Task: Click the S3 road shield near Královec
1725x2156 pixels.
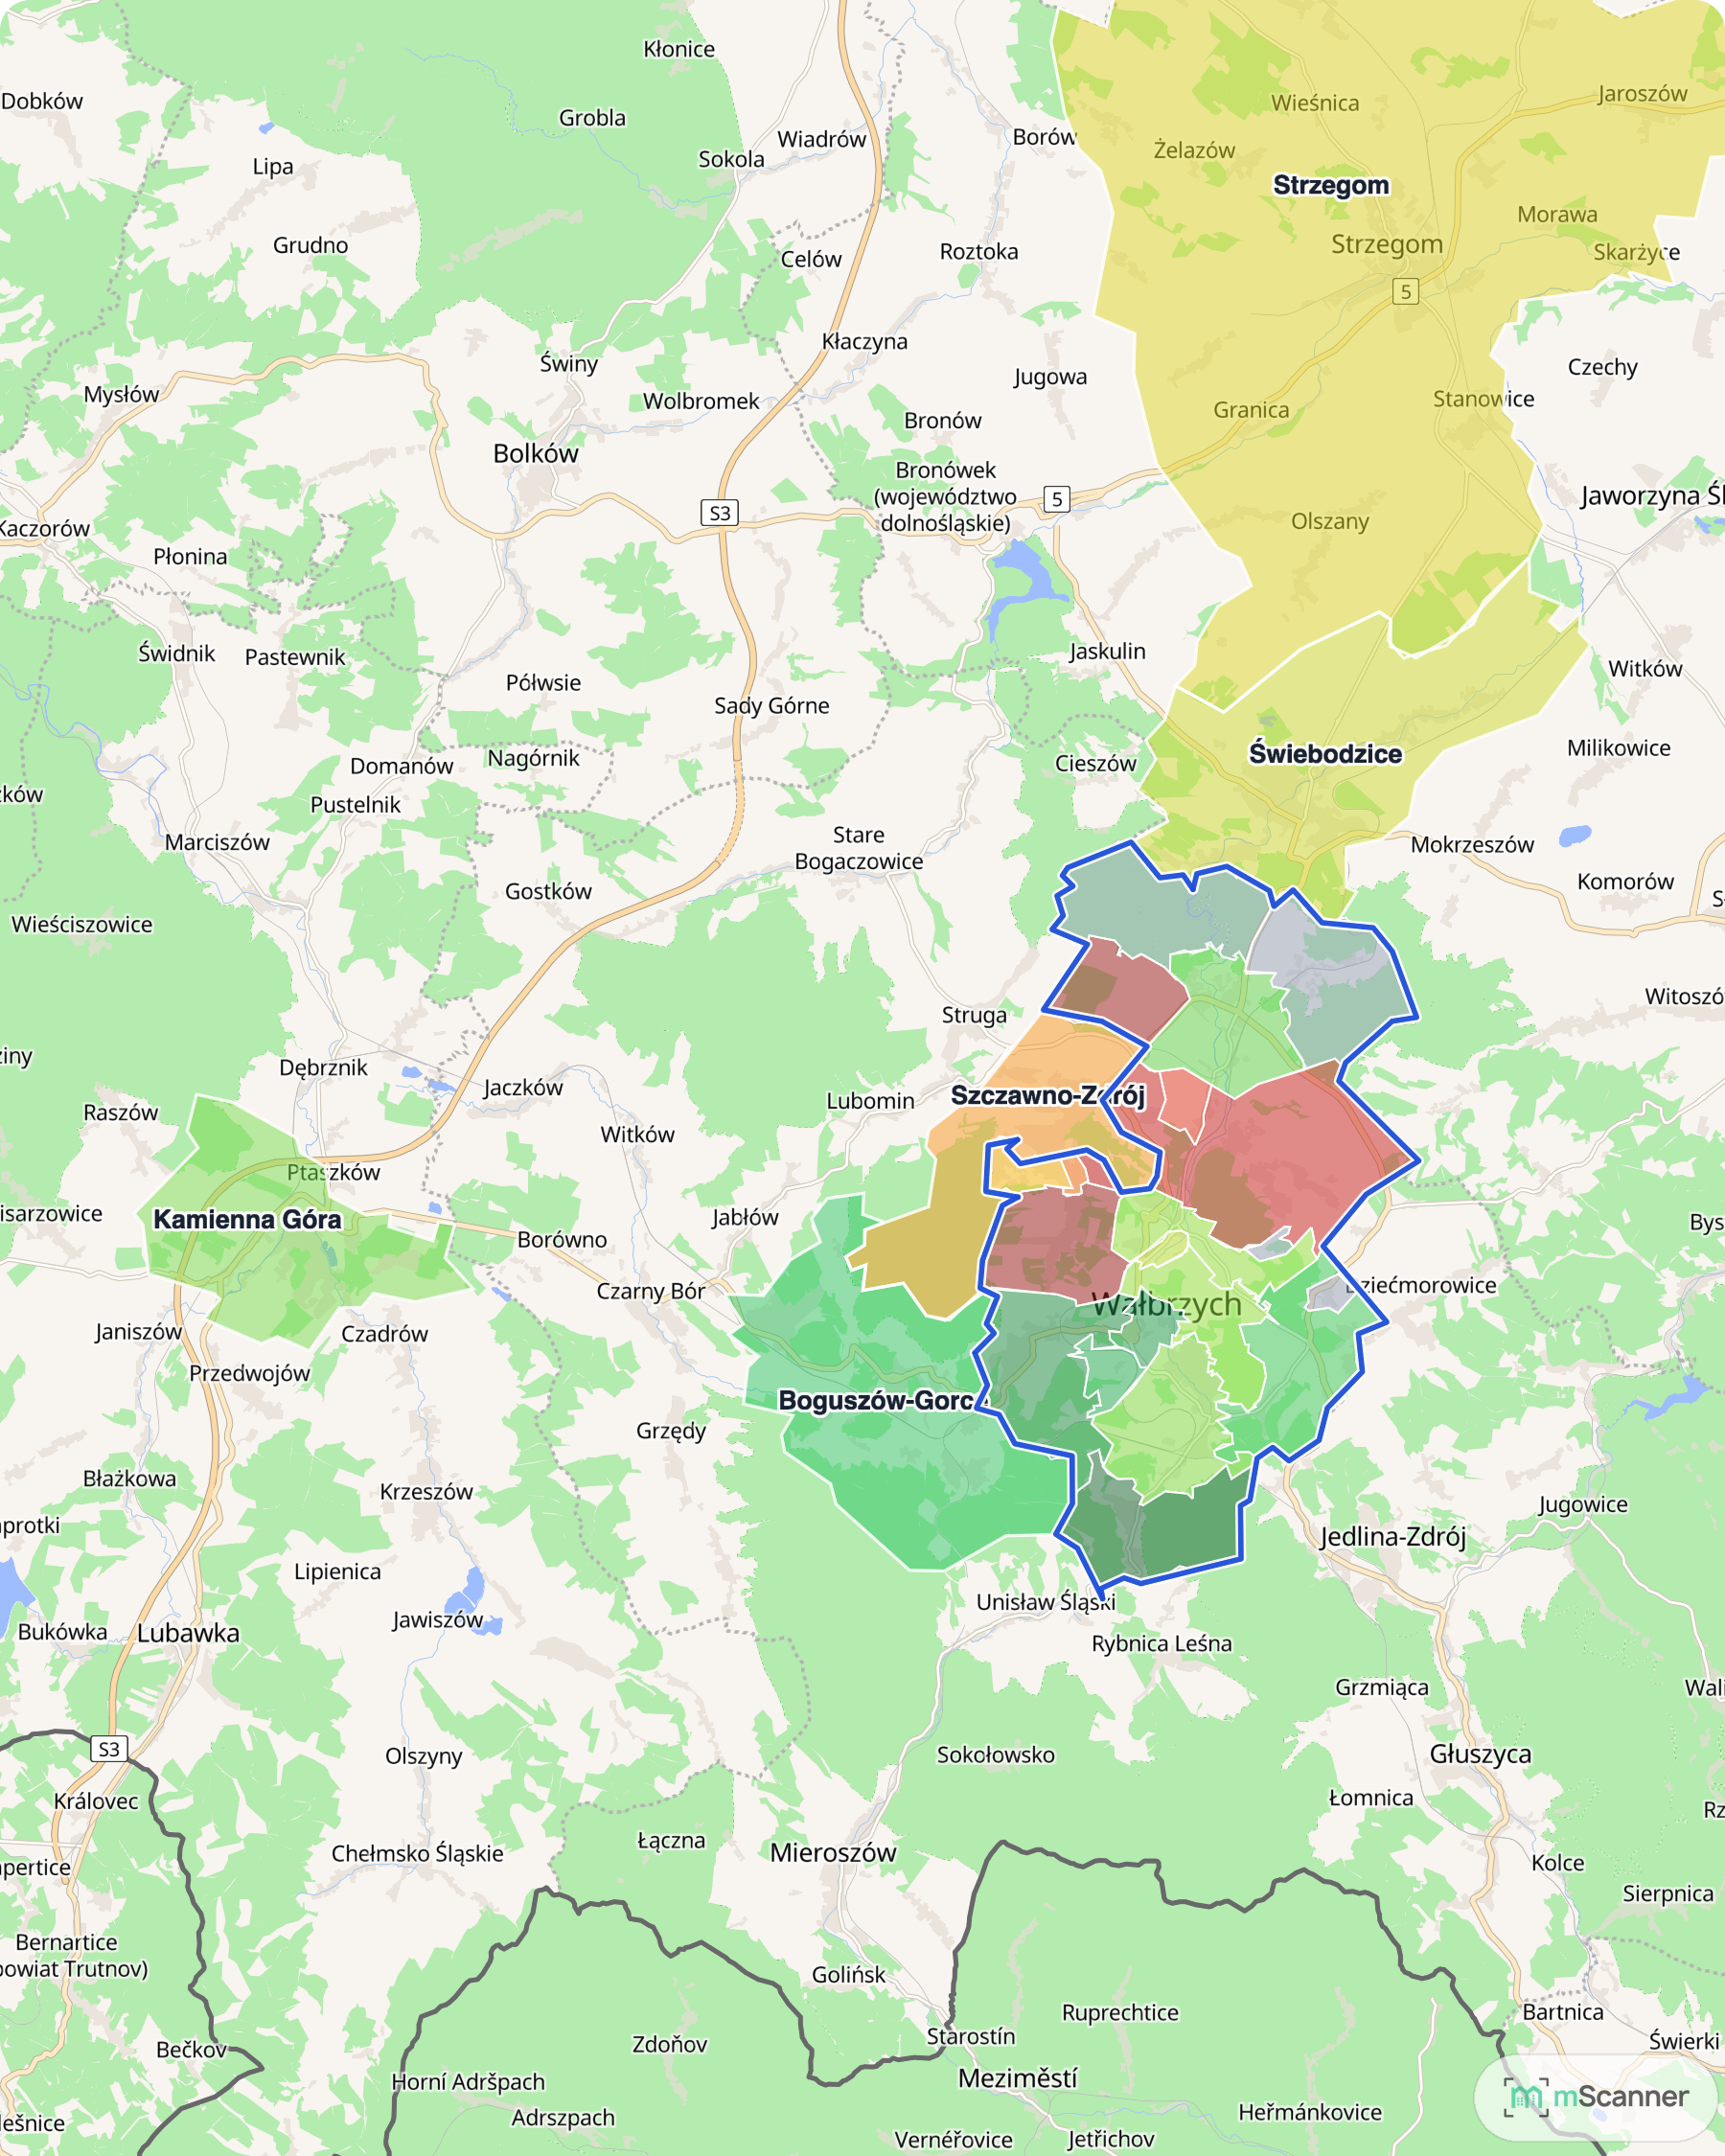Action: 109,1749
